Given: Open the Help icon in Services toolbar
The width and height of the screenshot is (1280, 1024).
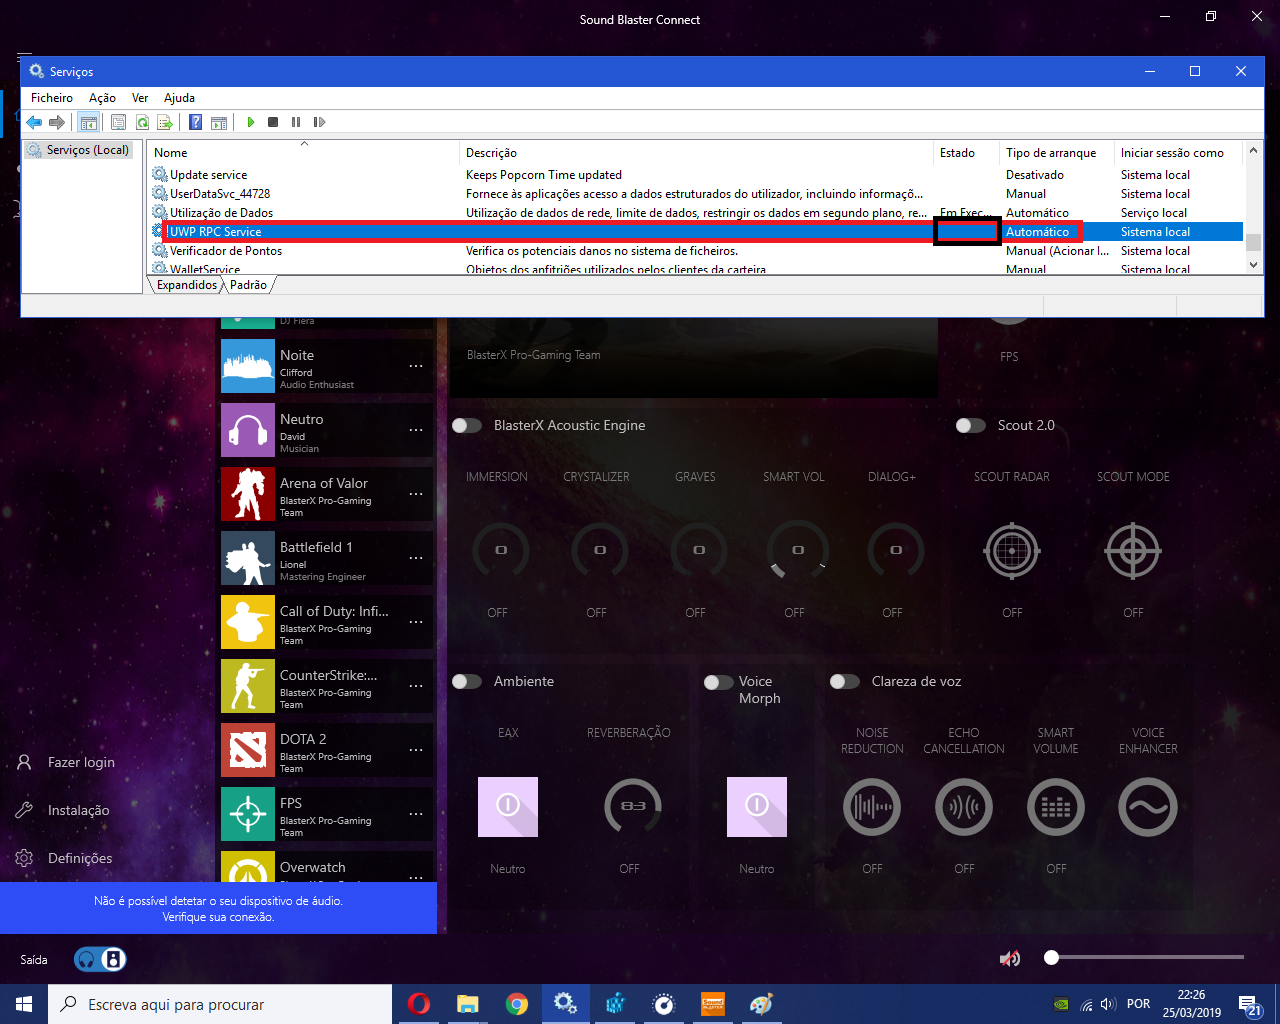Looking at the screenshot, I should [196, 122].
